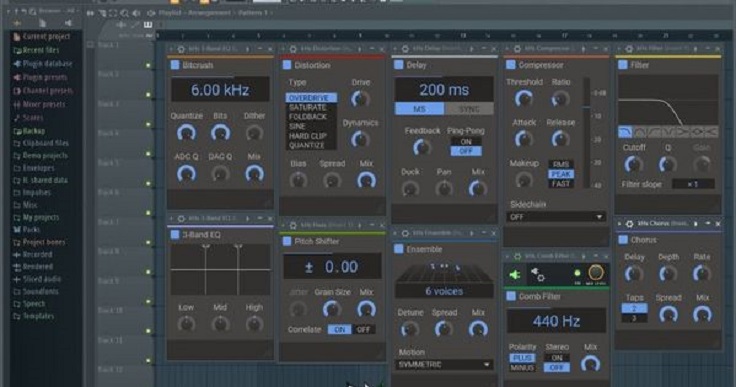Toggle the Delay enable box

pos(399,64)
